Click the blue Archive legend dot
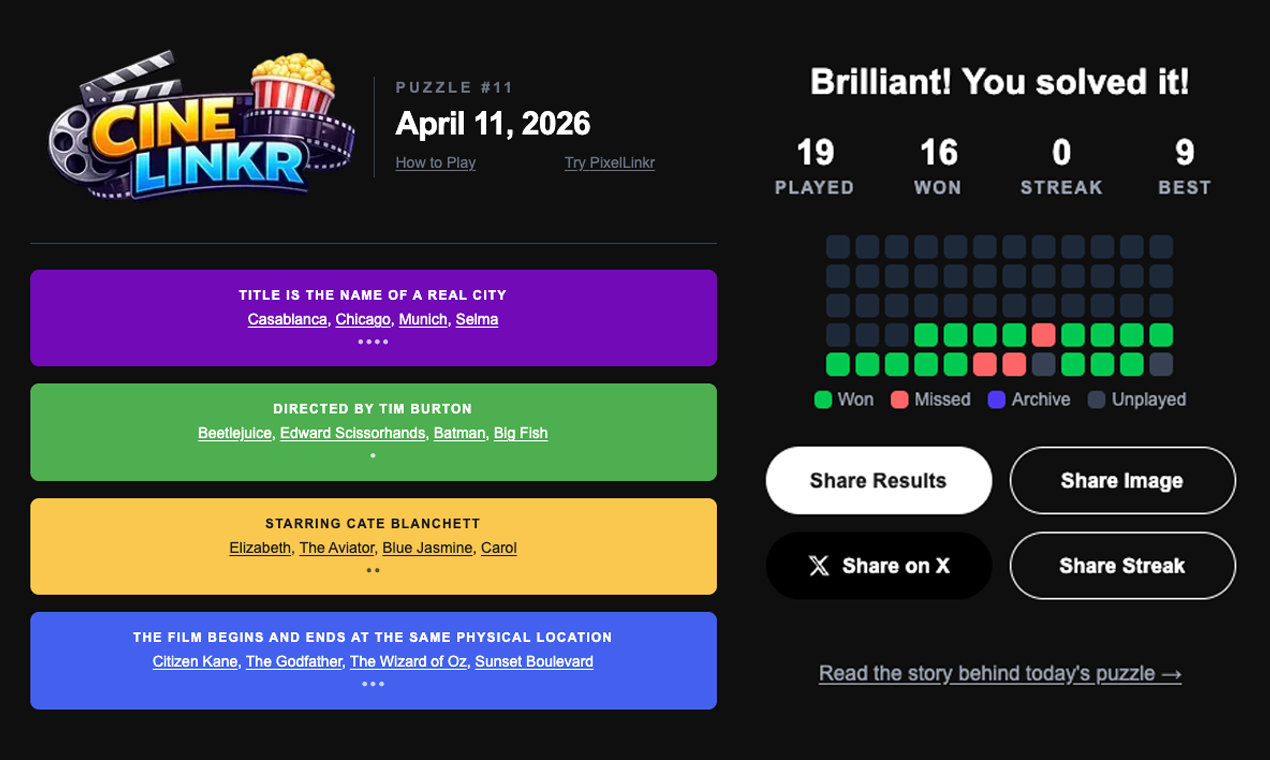The height and width of the screenshot is (760, 1270). point(996,400)
